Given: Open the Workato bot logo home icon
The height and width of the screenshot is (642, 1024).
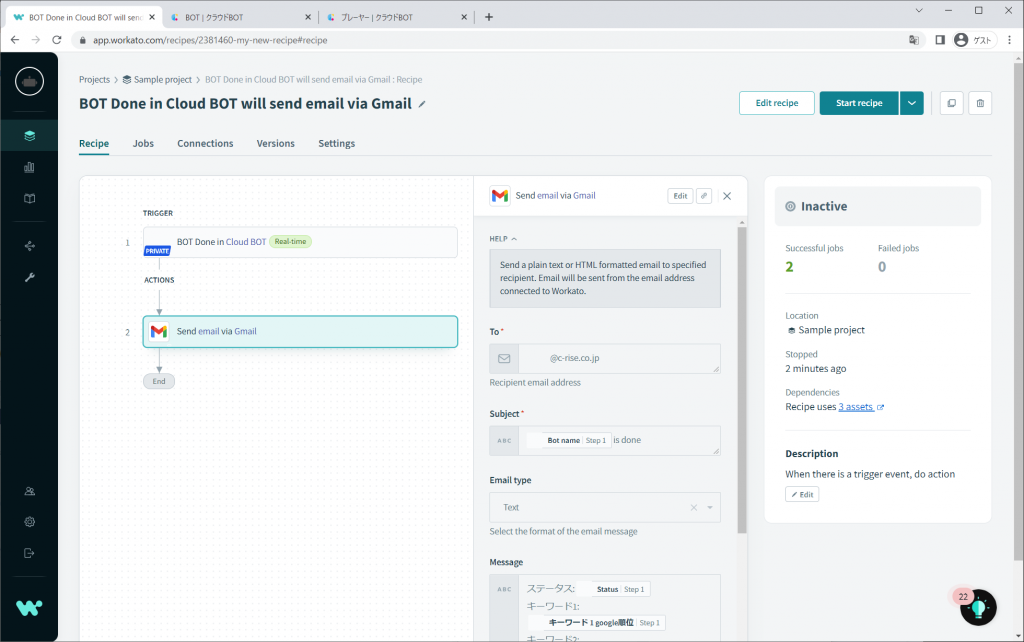Looking at the screenshot, I should point(29,82).
